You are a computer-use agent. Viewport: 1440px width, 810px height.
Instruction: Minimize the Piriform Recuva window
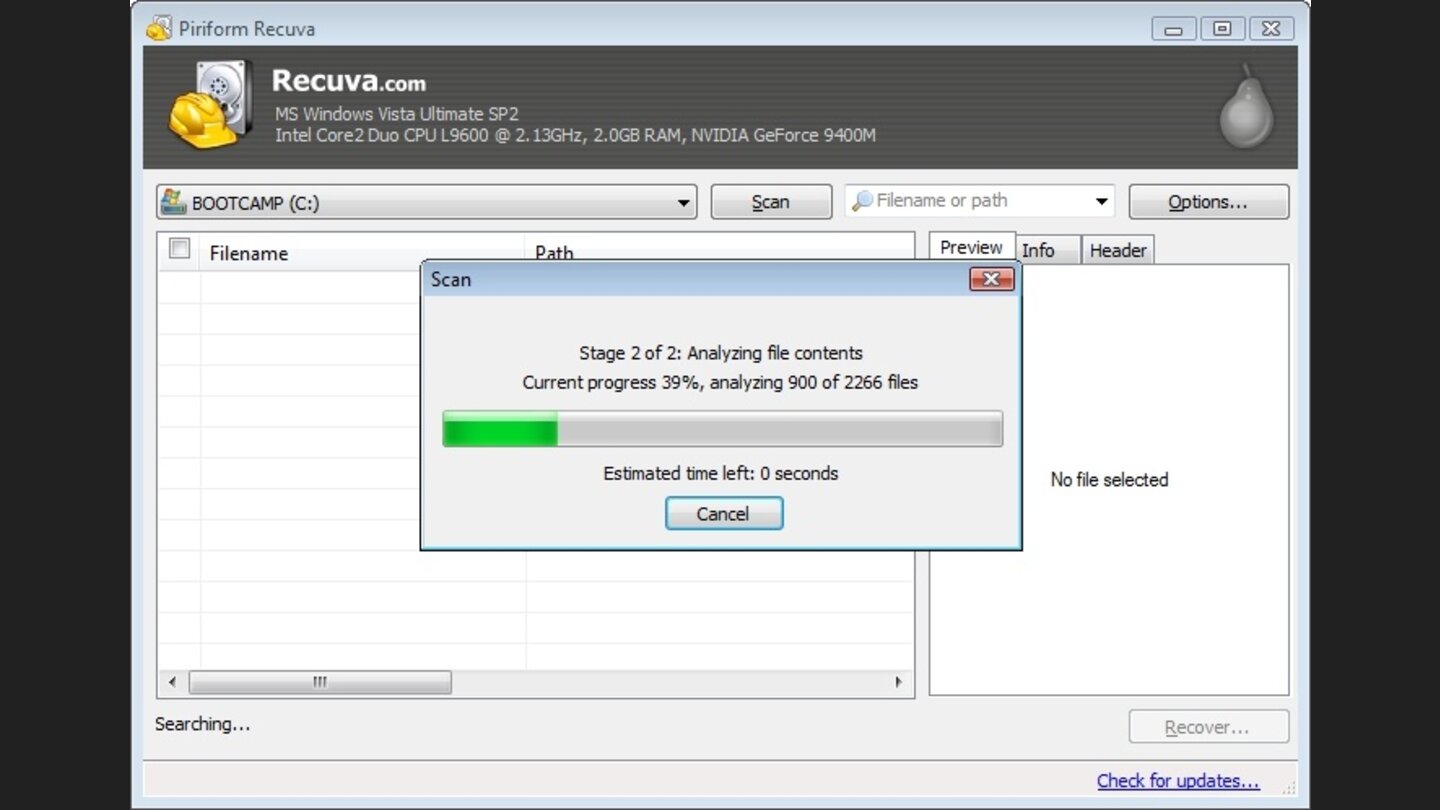pos(1174,29)
